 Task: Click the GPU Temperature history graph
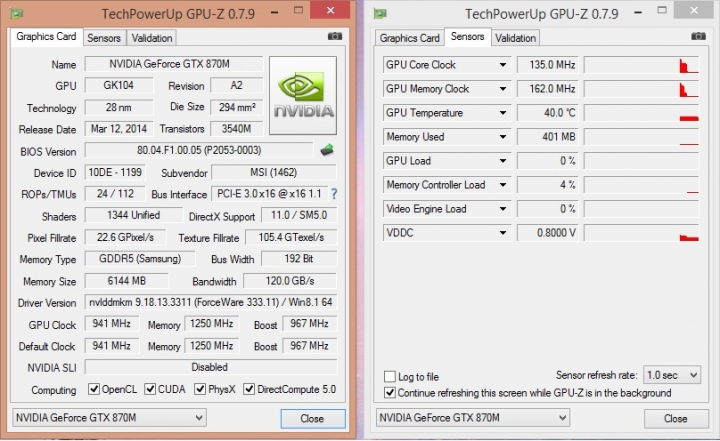(x=641, y=113)
